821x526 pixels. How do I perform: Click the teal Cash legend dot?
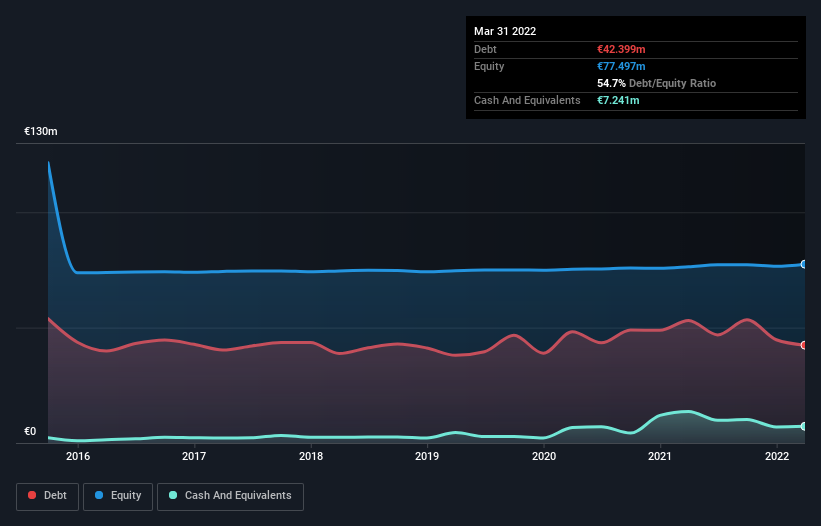pos(173,495)
